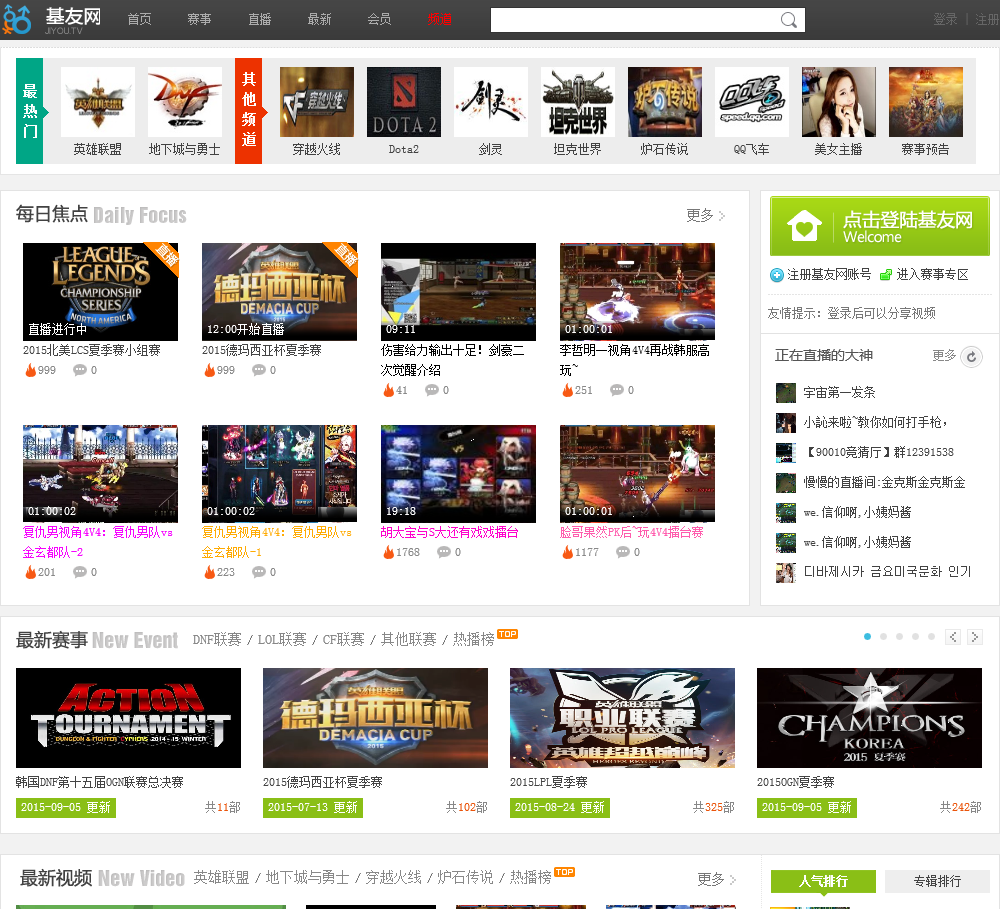This screenshot has height=909, width=1000.
Task: Click refresh icon beside 正在直播的大神
Action: click(971, 357)
